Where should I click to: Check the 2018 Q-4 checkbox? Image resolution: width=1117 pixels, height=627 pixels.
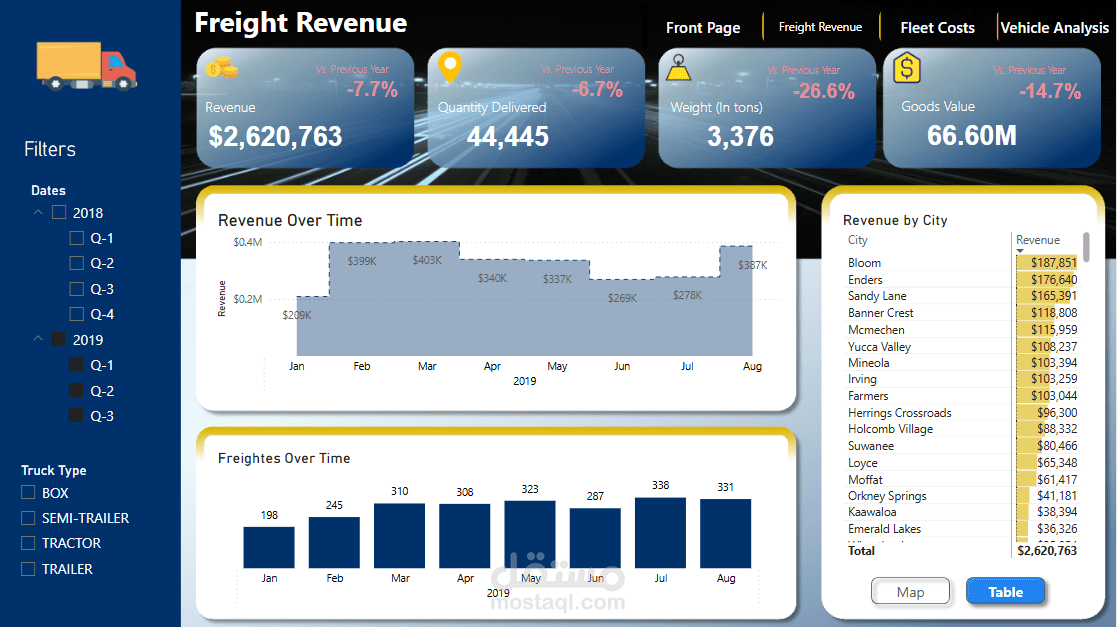click(x=76, y=314)
